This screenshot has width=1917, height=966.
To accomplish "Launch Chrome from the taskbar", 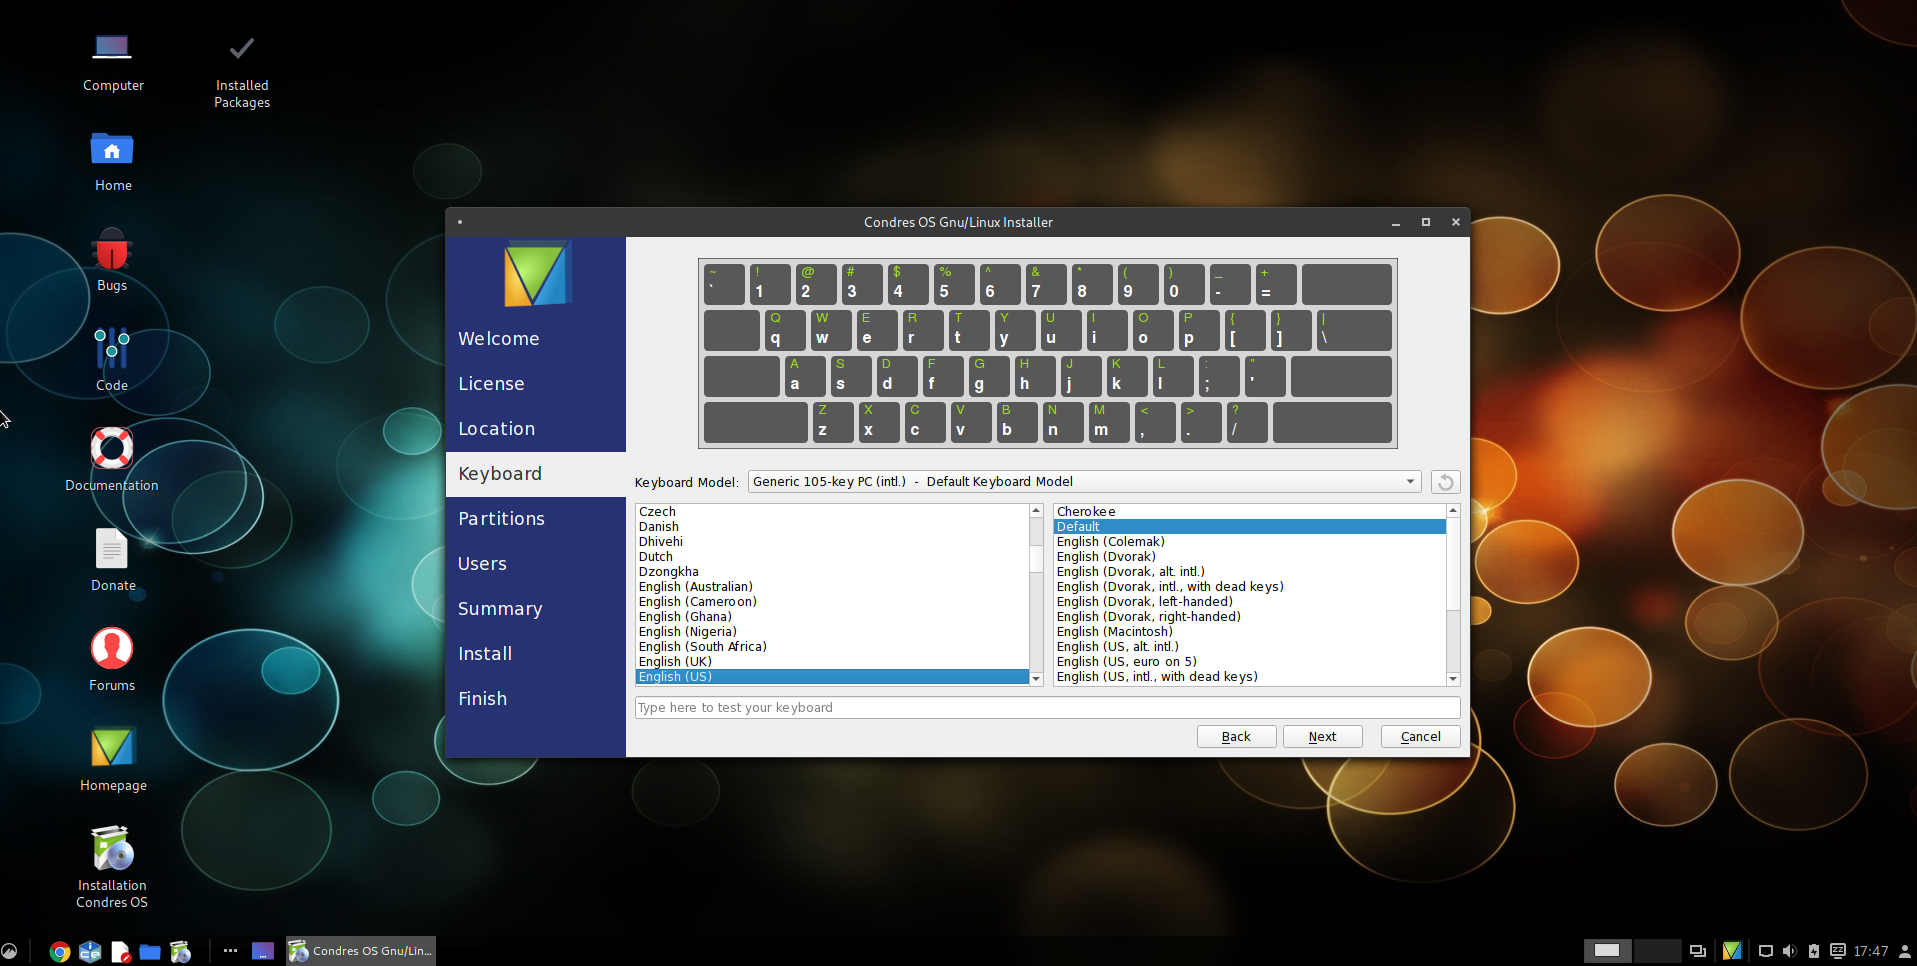I will 60,952.
